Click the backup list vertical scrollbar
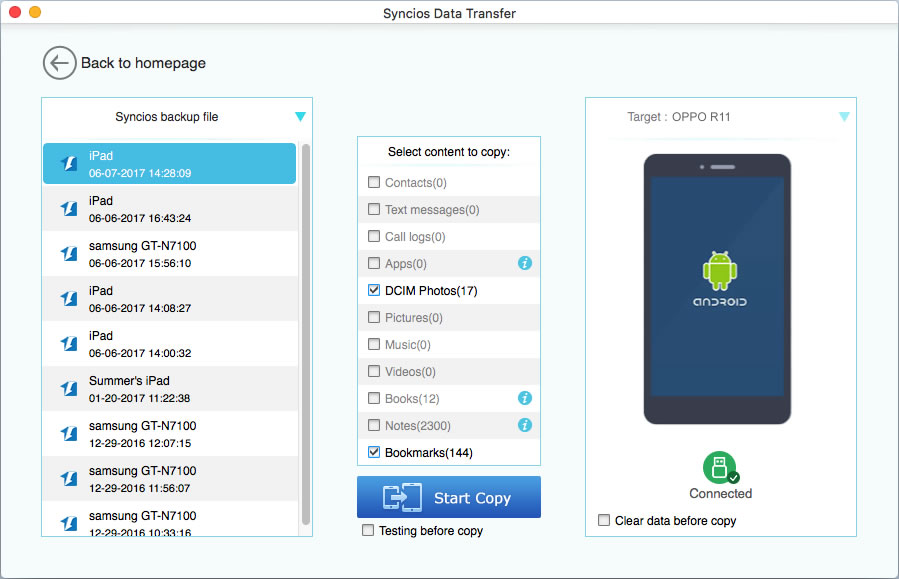The image size is (899, 579). (306, 334)
